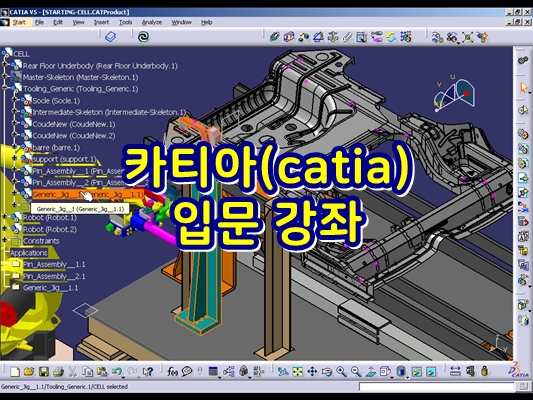
Task: Select the Pan arrows tool
Action: tap(312, 371)
